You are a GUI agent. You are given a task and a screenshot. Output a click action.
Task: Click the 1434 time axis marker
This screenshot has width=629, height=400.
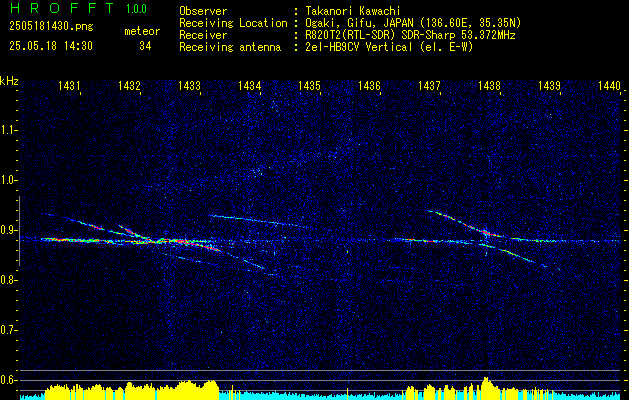click(249, 85)
